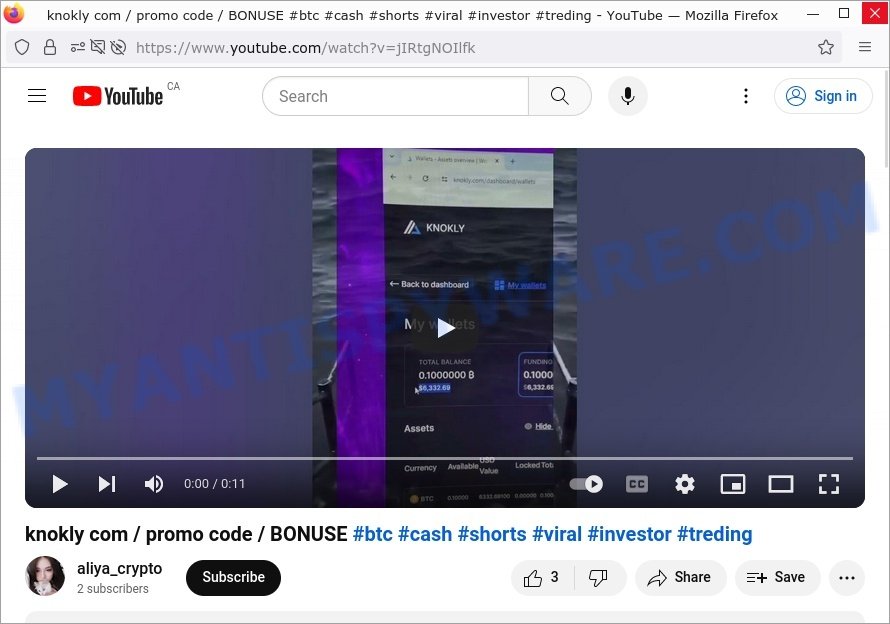This screenshot has height=624, width=890.
Task: Open the #investor hashtag link
Action: tap(629, 534)
